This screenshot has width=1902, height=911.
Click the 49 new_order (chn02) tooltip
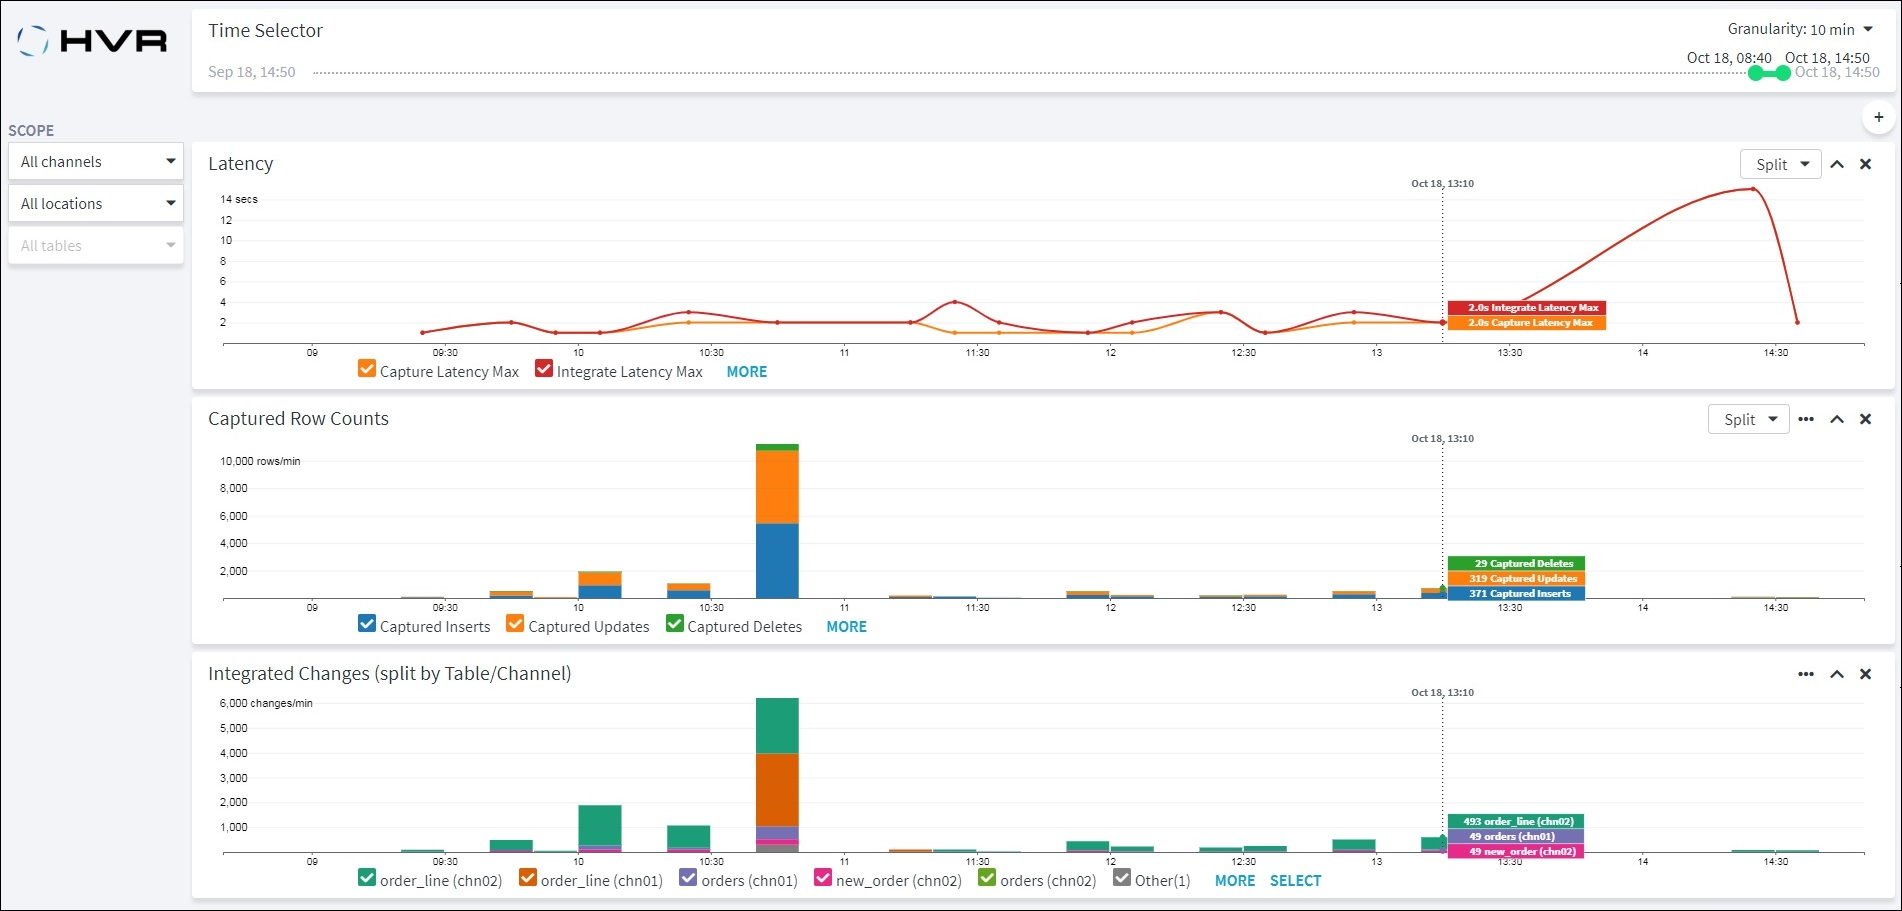point(1516,851)
